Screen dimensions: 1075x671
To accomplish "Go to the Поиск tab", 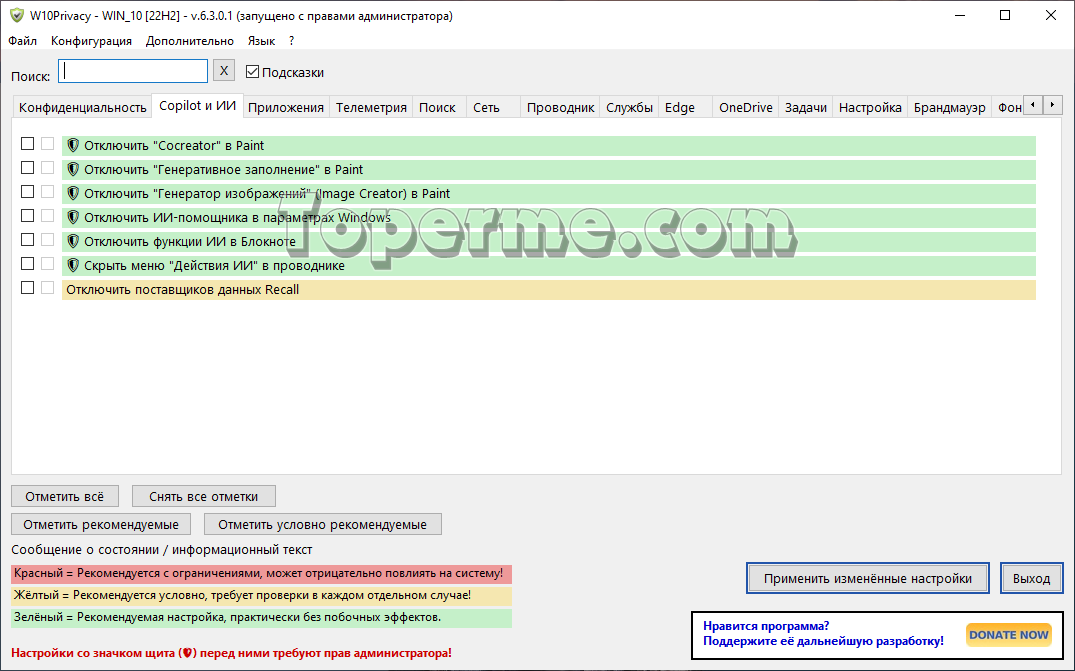I will pos(437,108).
